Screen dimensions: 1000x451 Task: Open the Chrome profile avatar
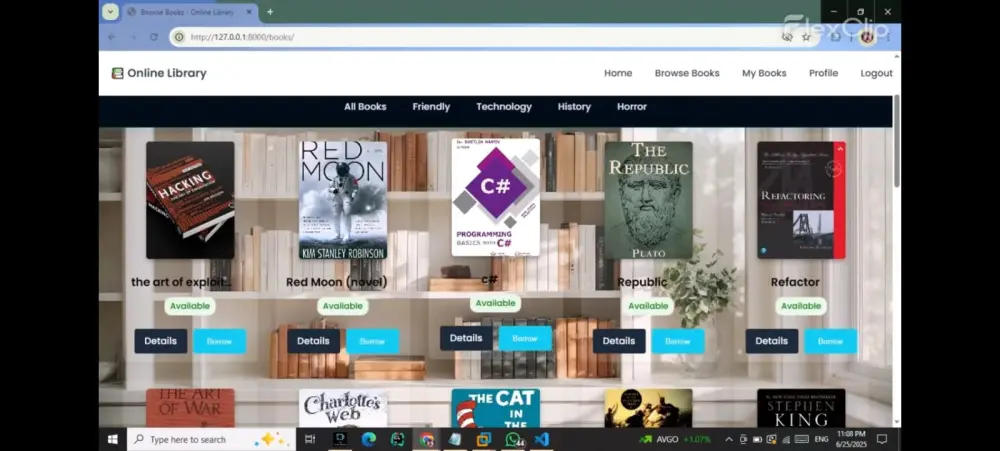(867, 37)
